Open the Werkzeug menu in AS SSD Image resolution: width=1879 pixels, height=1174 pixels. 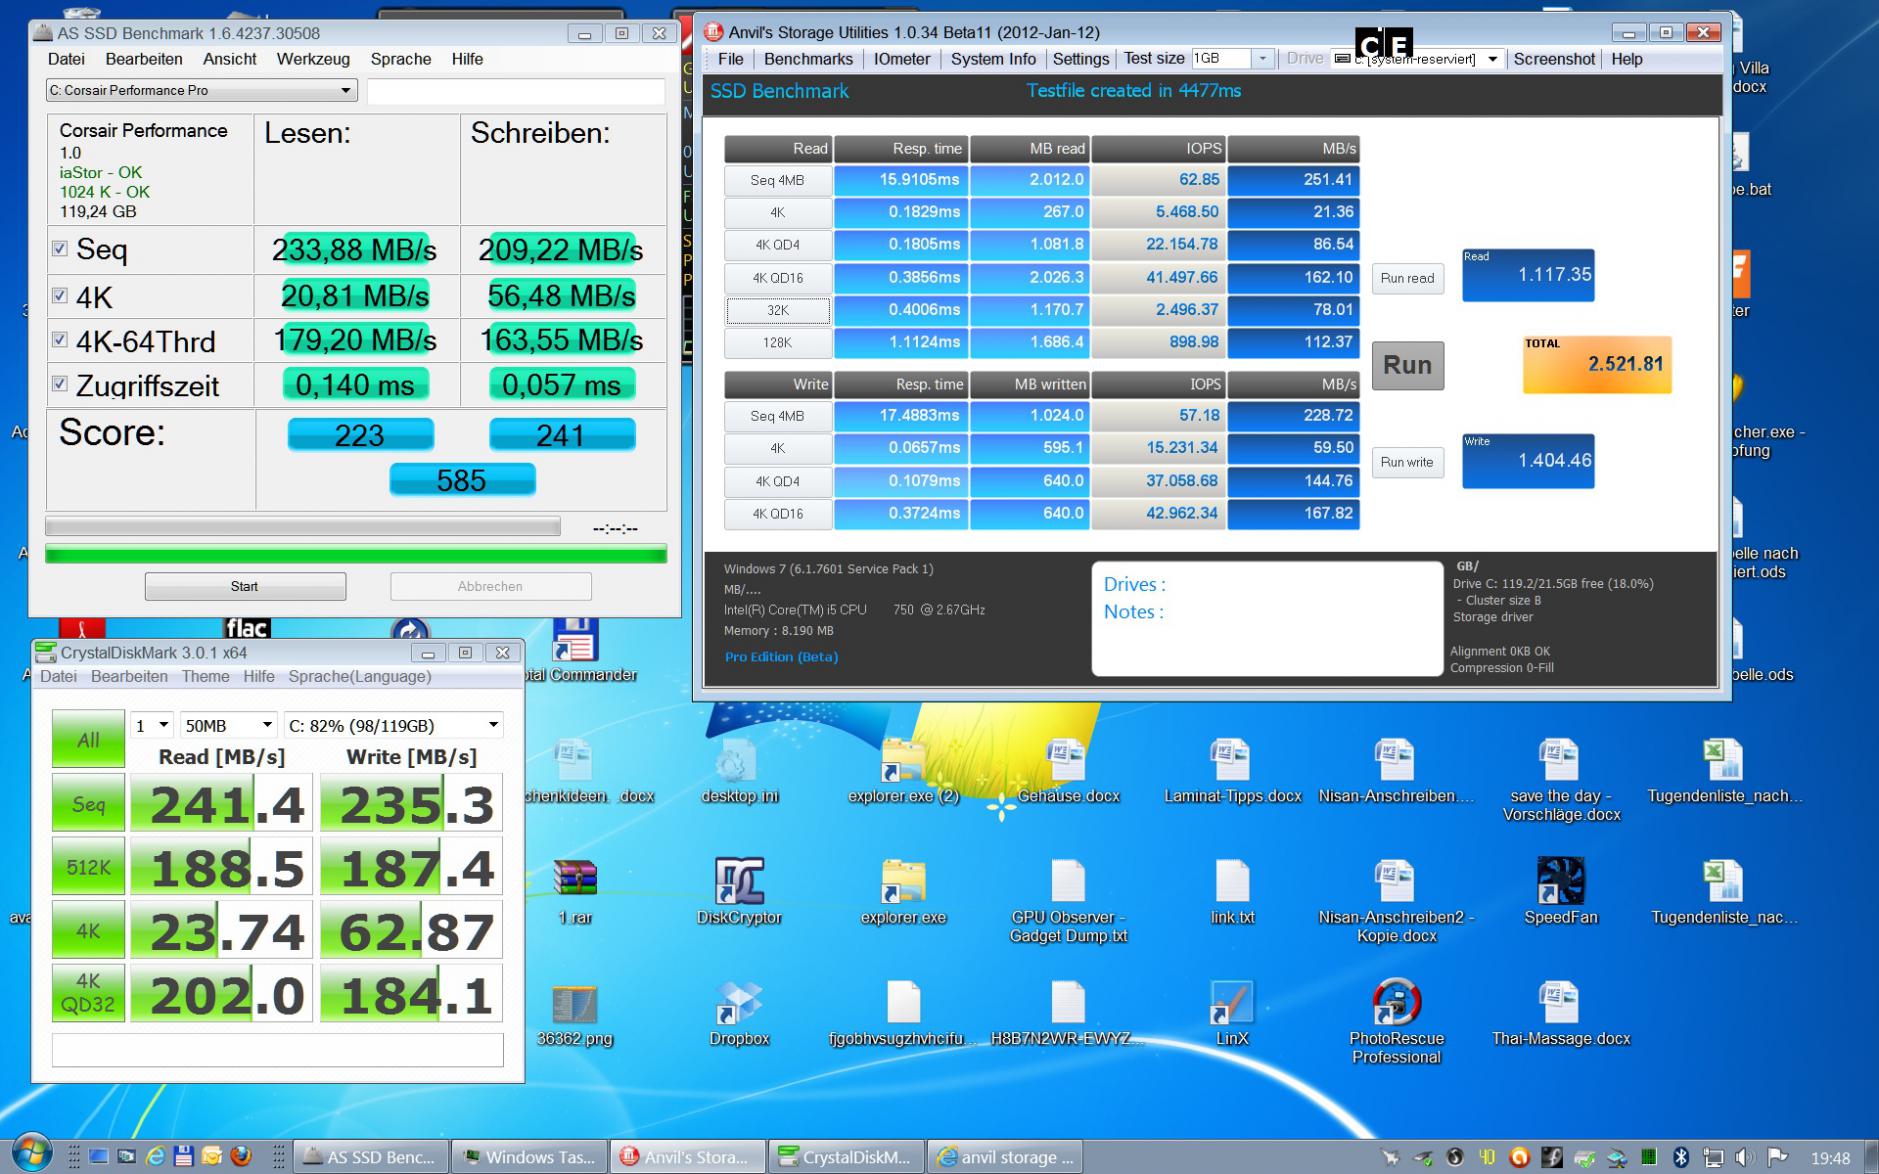point(313,59)
